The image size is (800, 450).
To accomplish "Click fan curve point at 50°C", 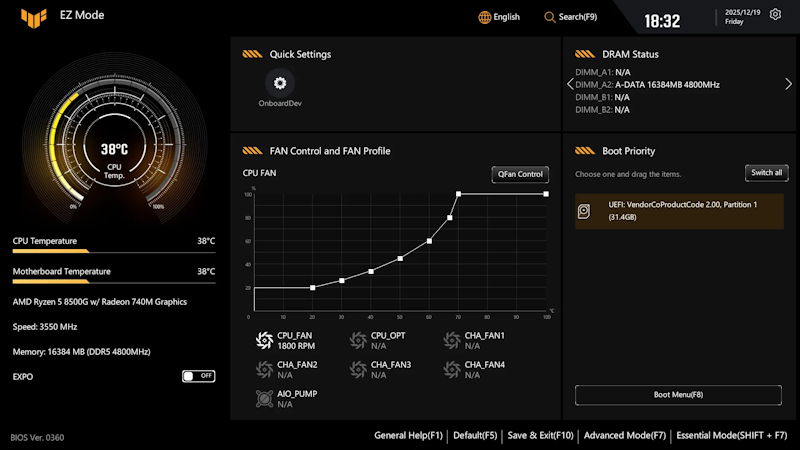I will (x=400, y=259).
